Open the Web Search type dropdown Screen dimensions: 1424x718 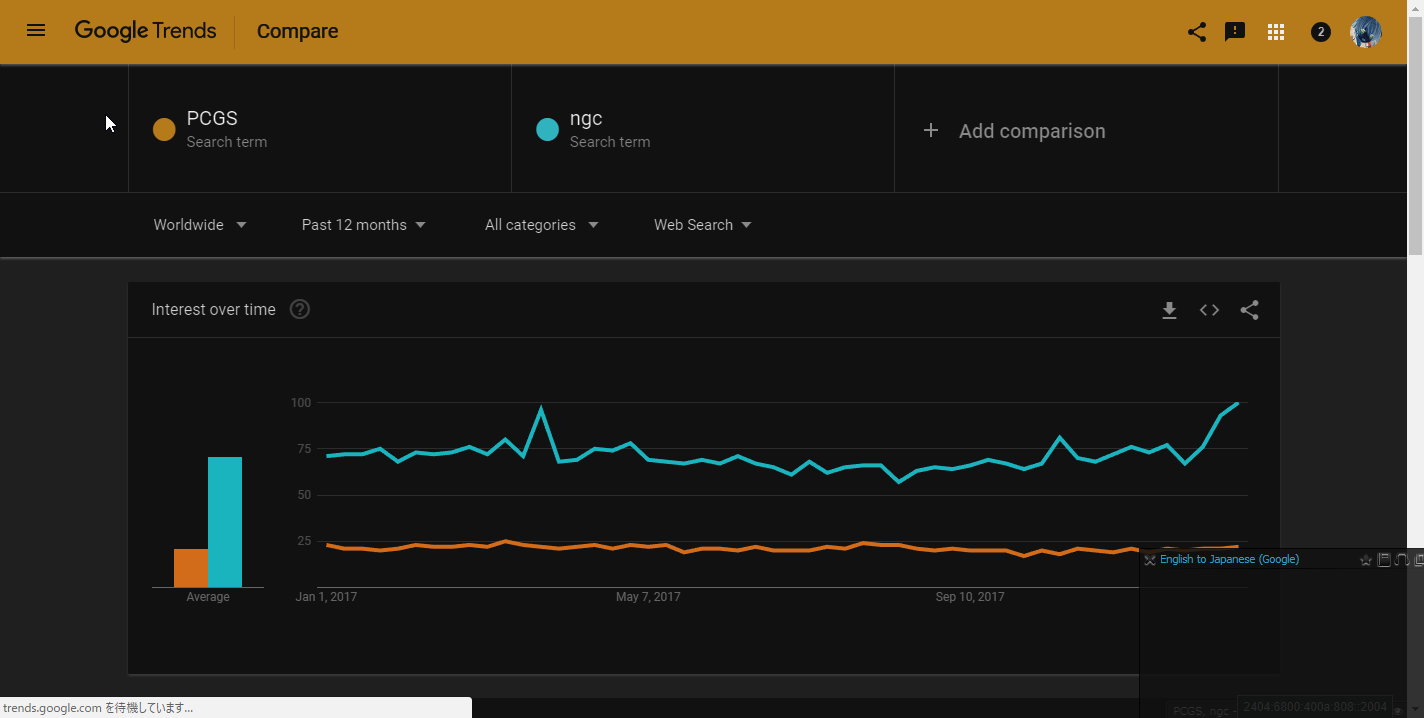(703, 225)
